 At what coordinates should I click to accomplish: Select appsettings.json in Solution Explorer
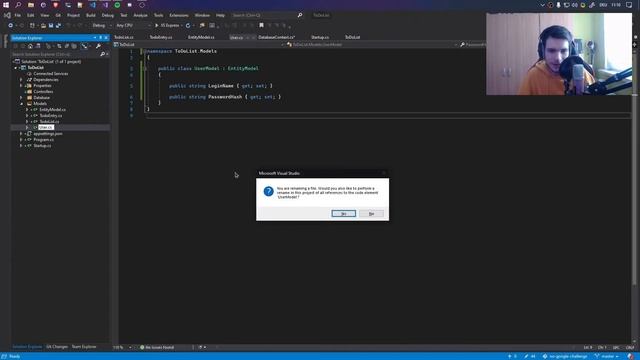[x=47, y=133]
